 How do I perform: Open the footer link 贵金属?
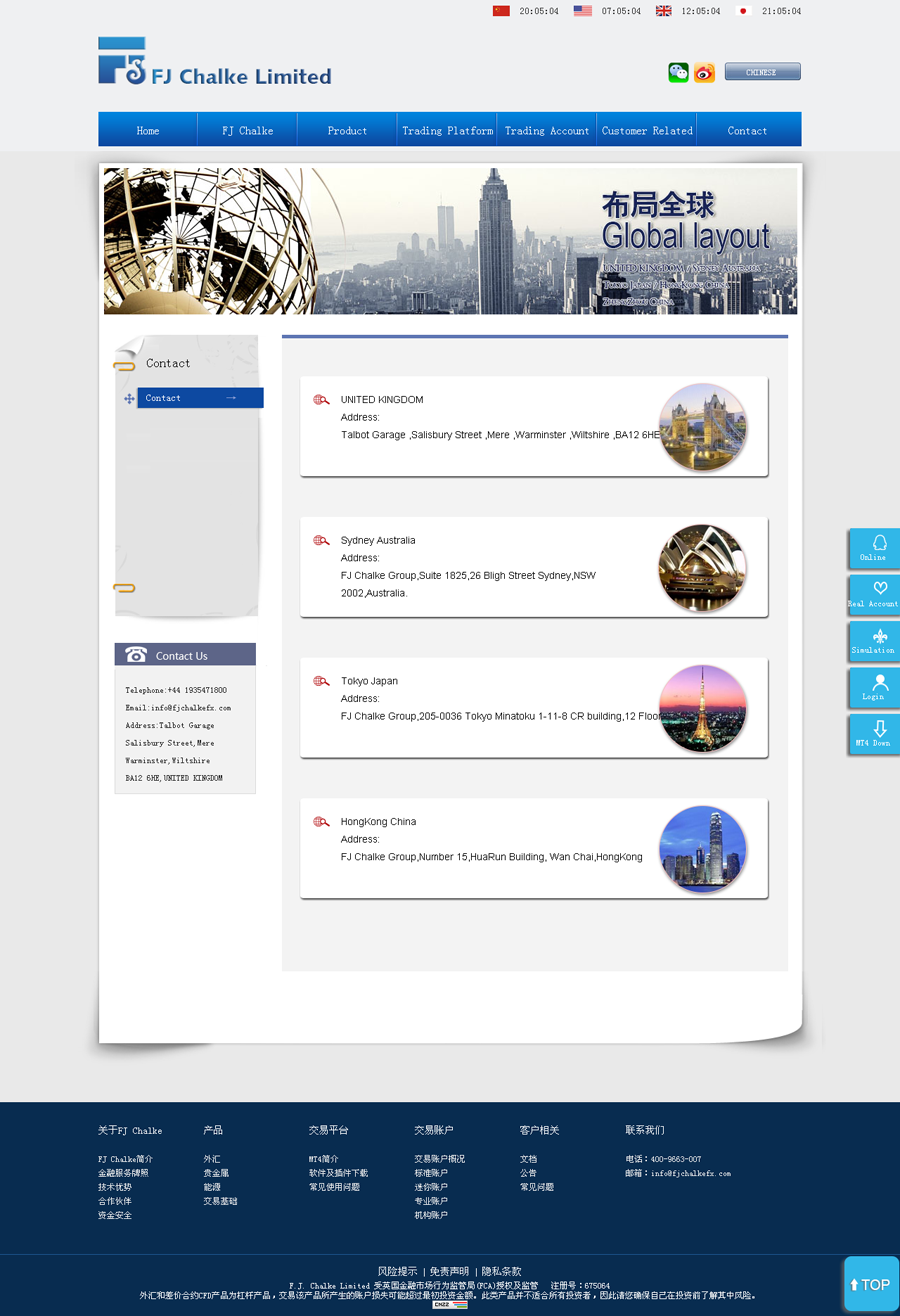pos(216,1173)
